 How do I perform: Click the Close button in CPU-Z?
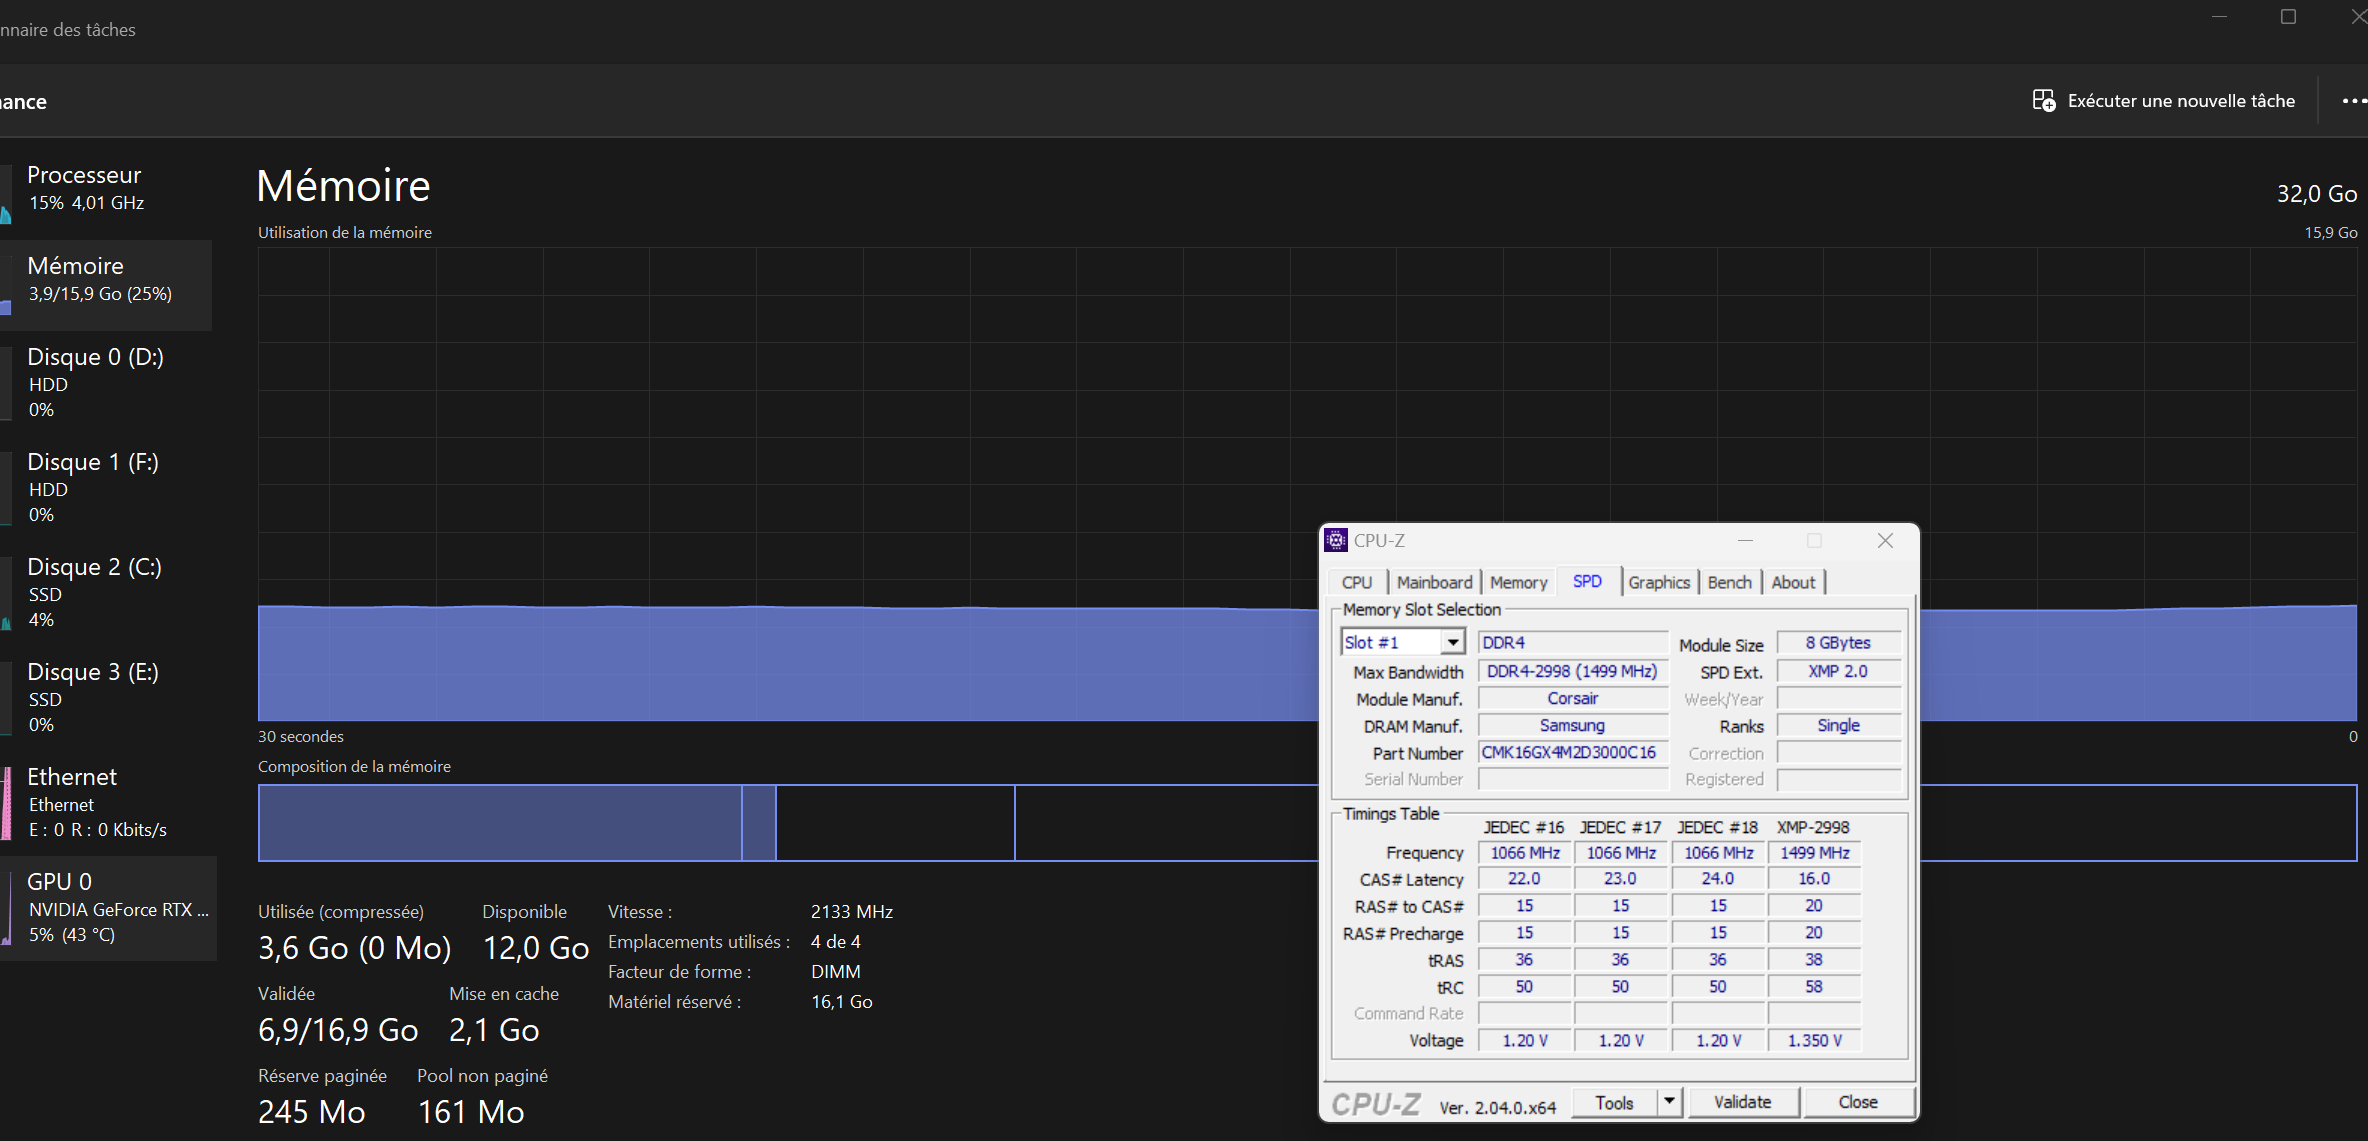(1858, 1102)
